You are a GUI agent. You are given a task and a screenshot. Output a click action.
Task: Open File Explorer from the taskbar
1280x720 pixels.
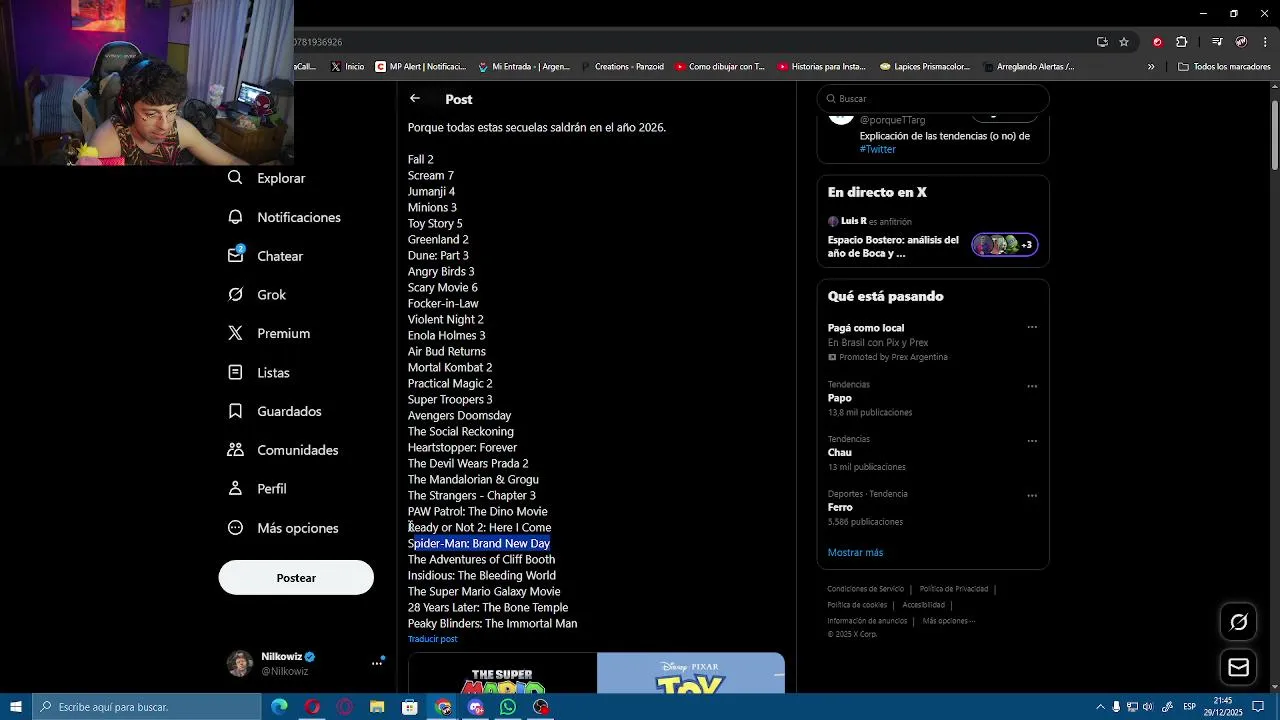click(377, 707)
